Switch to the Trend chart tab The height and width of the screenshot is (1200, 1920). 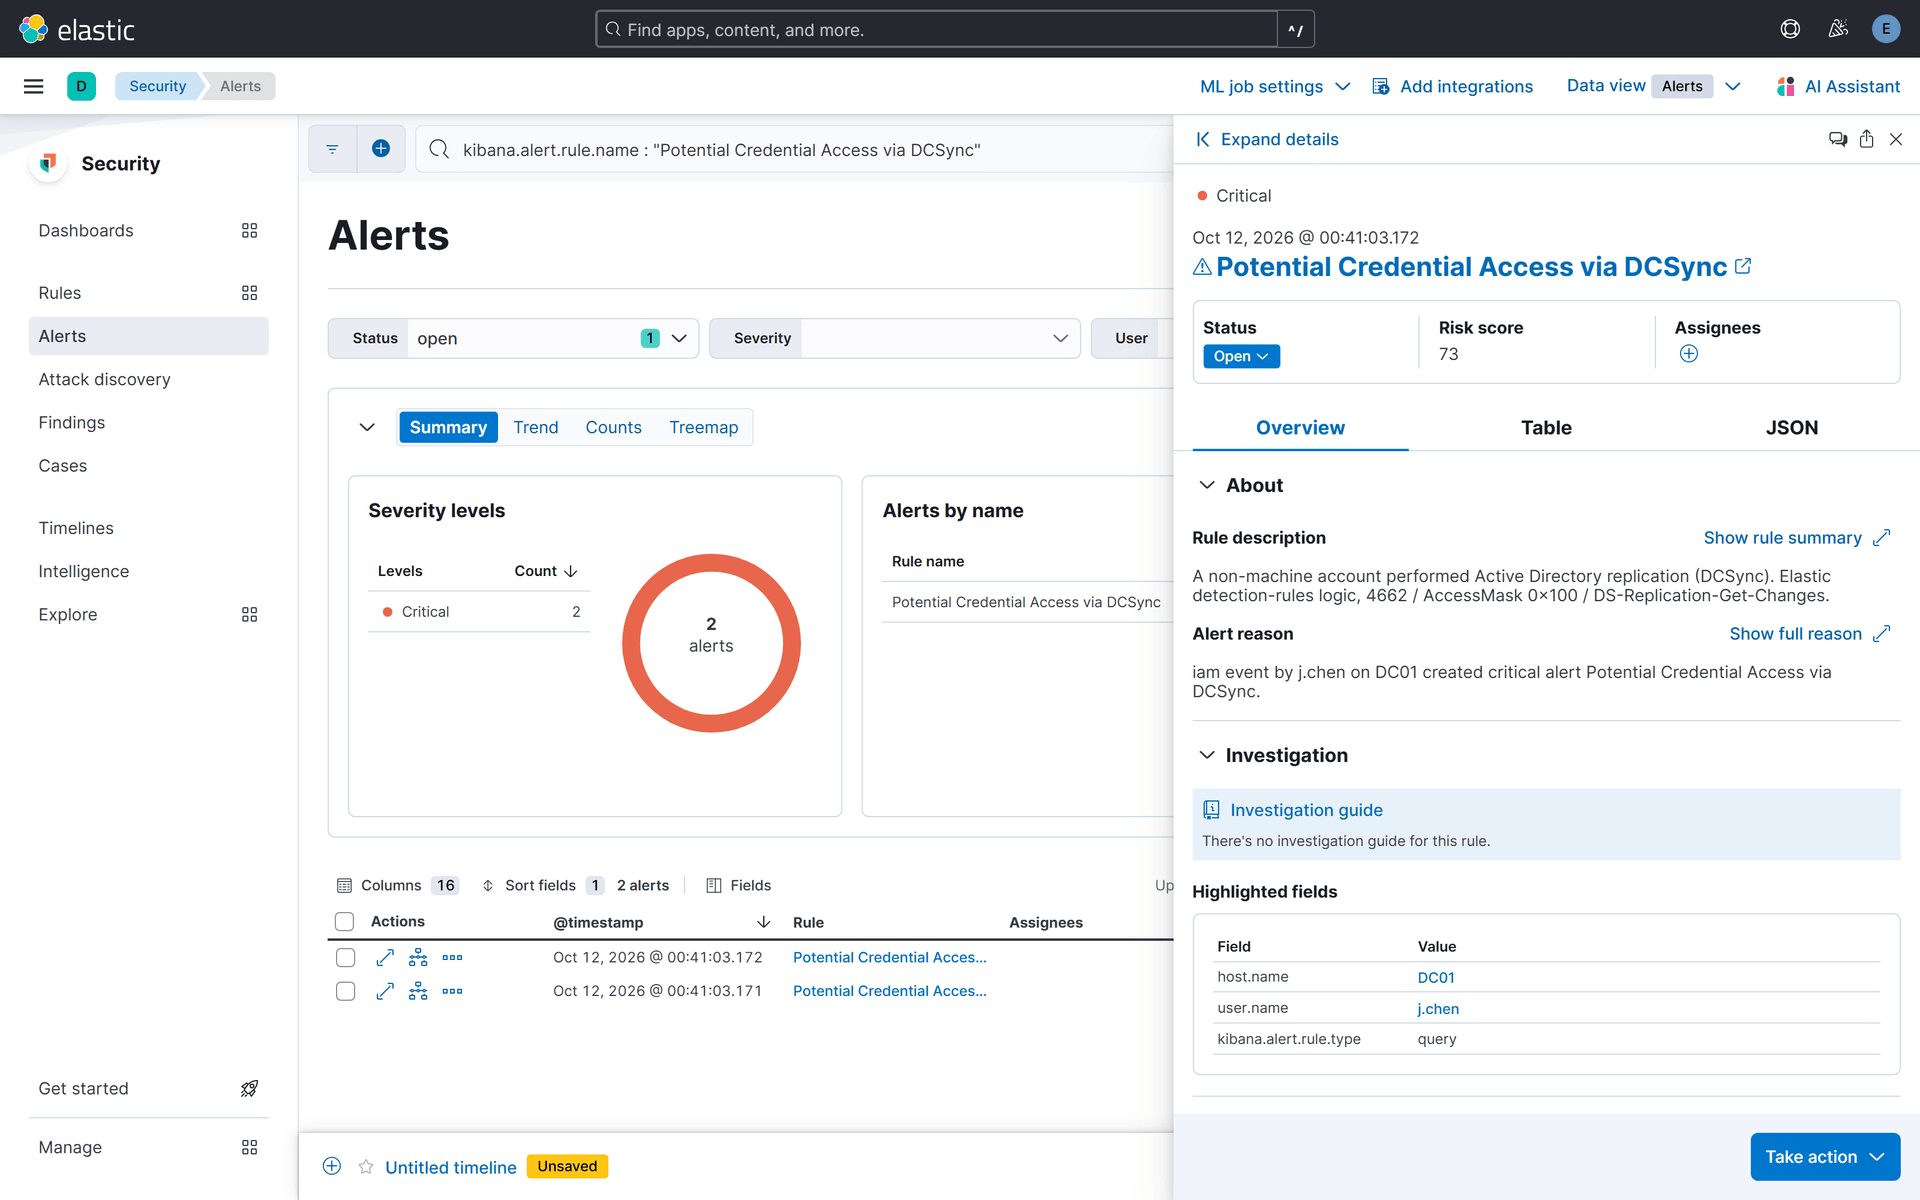(x=536, y=427)
